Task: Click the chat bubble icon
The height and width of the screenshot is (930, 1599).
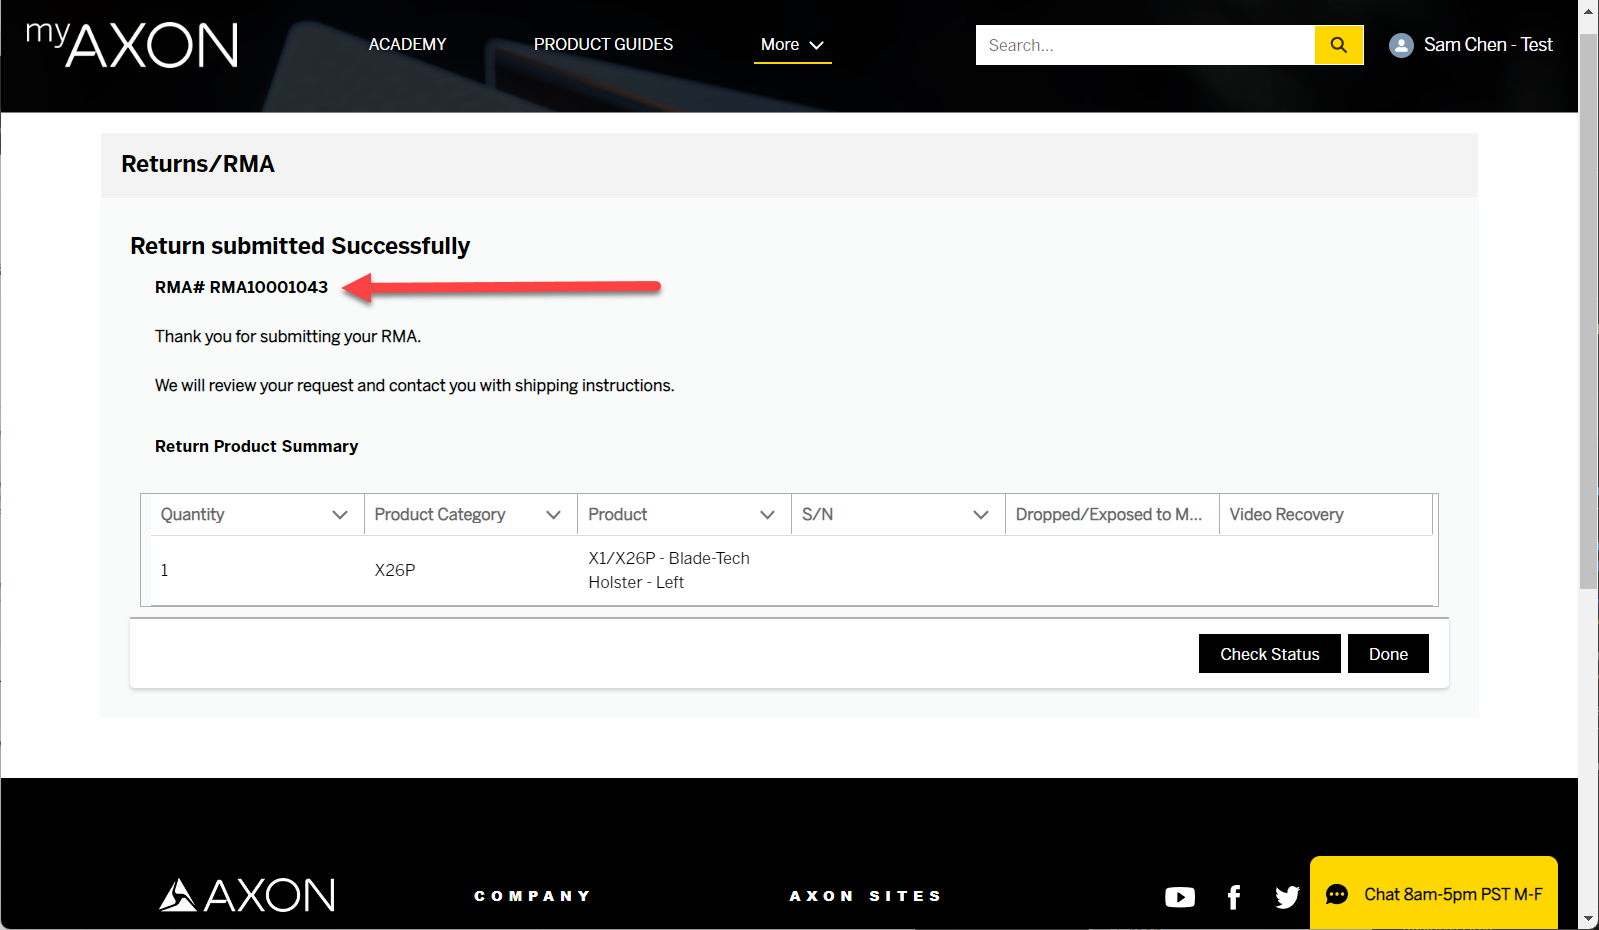Action: [x=1337, y=894]
